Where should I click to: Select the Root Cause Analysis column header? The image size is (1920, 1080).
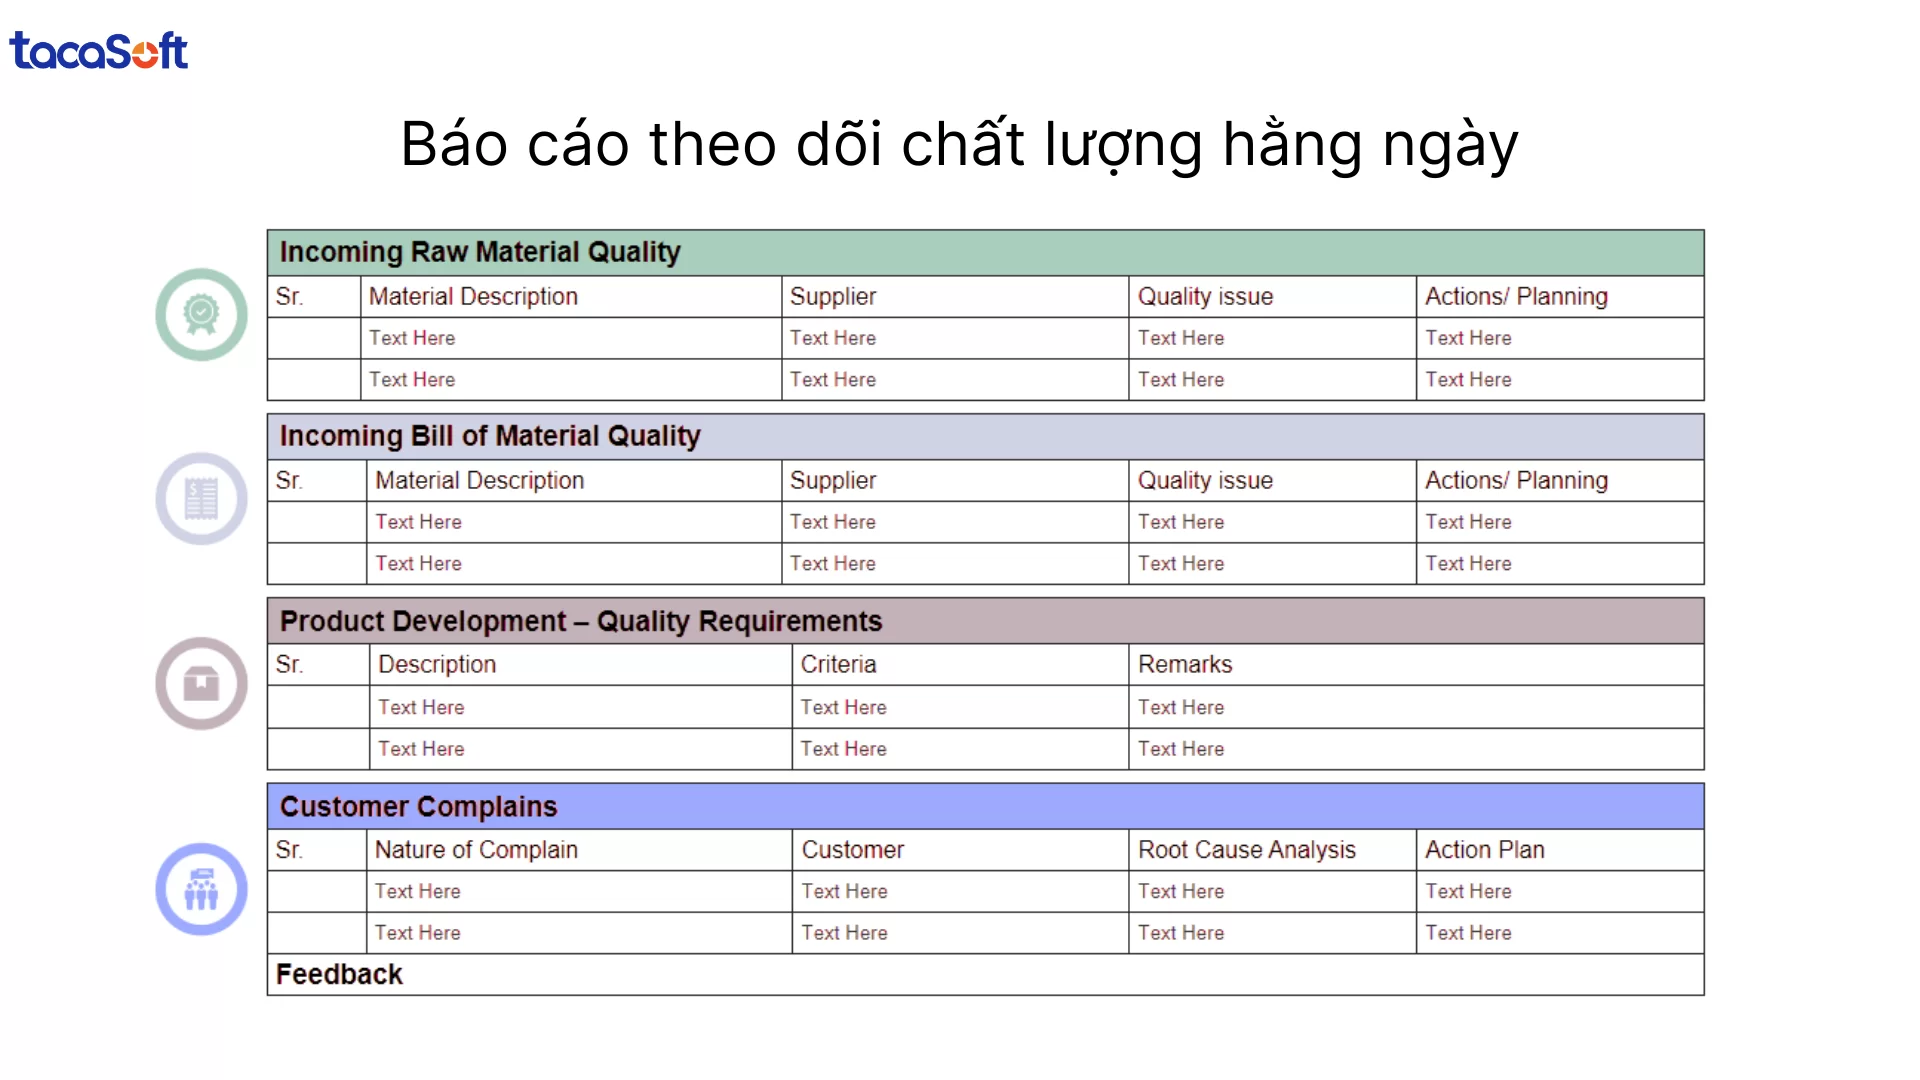(x=1247, y=849)
